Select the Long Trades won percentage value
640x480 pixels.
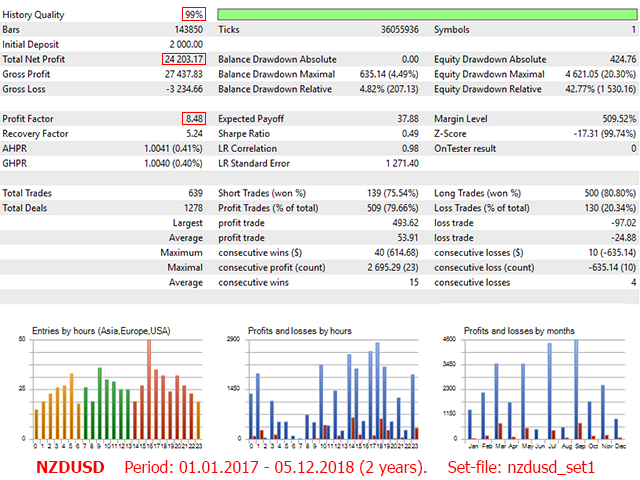tap(598, 192)
